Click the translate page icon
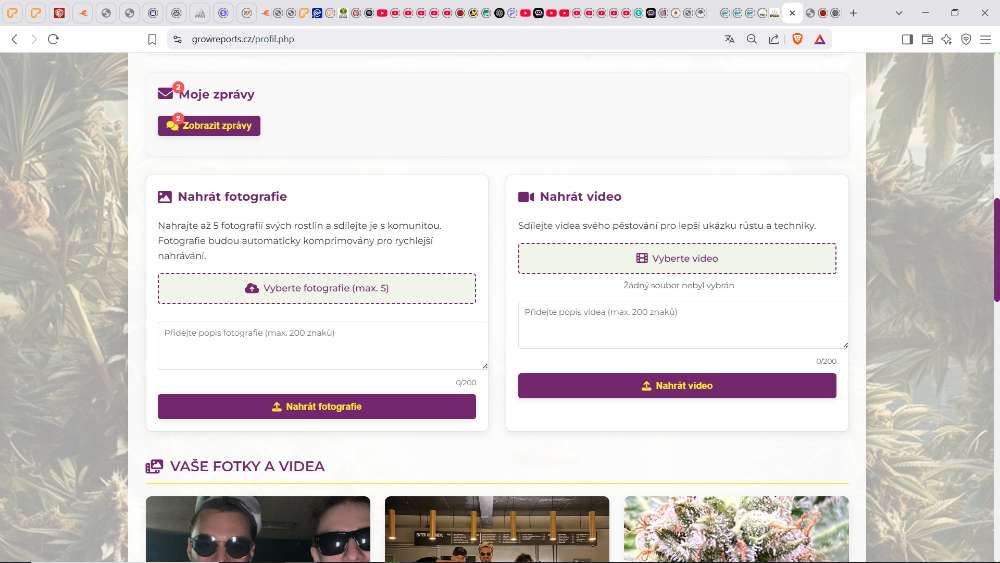Viewport: 1000px width, 563px height. [729, 39]
